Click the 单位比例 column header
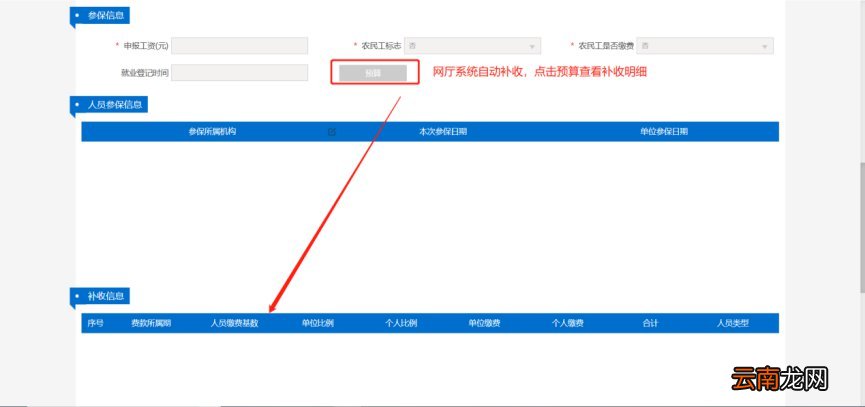Image resolution: width=865 pixels, height=407 pixels. [318, 323]
